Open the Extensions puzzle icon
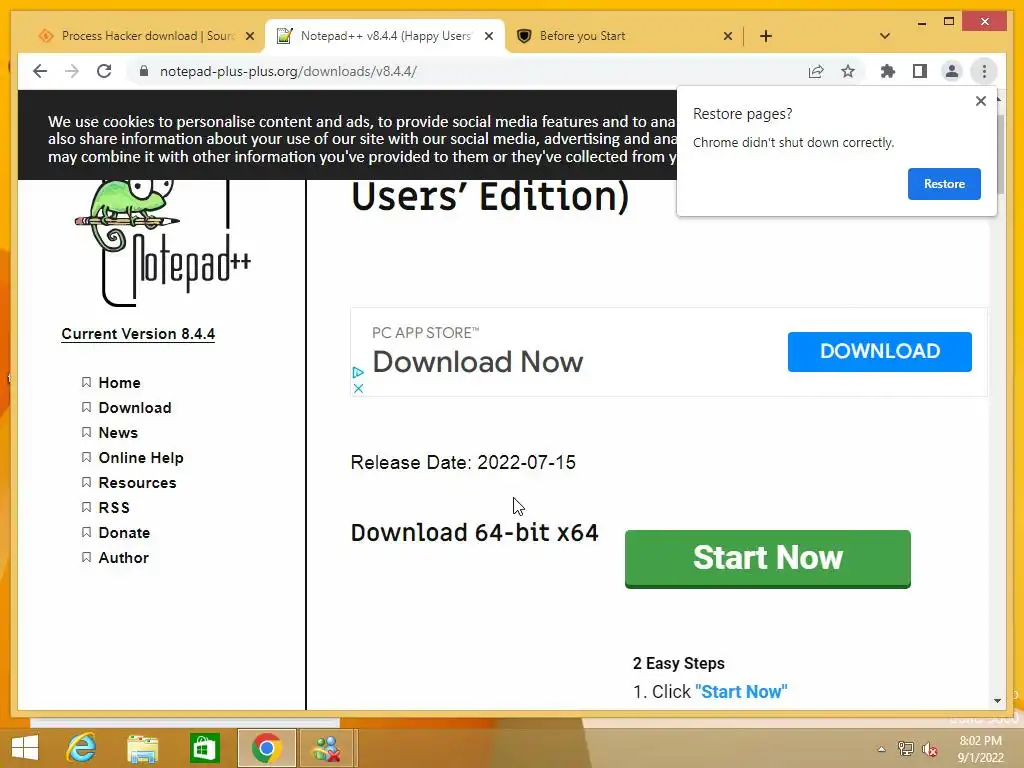 click(x=888, y=71)
